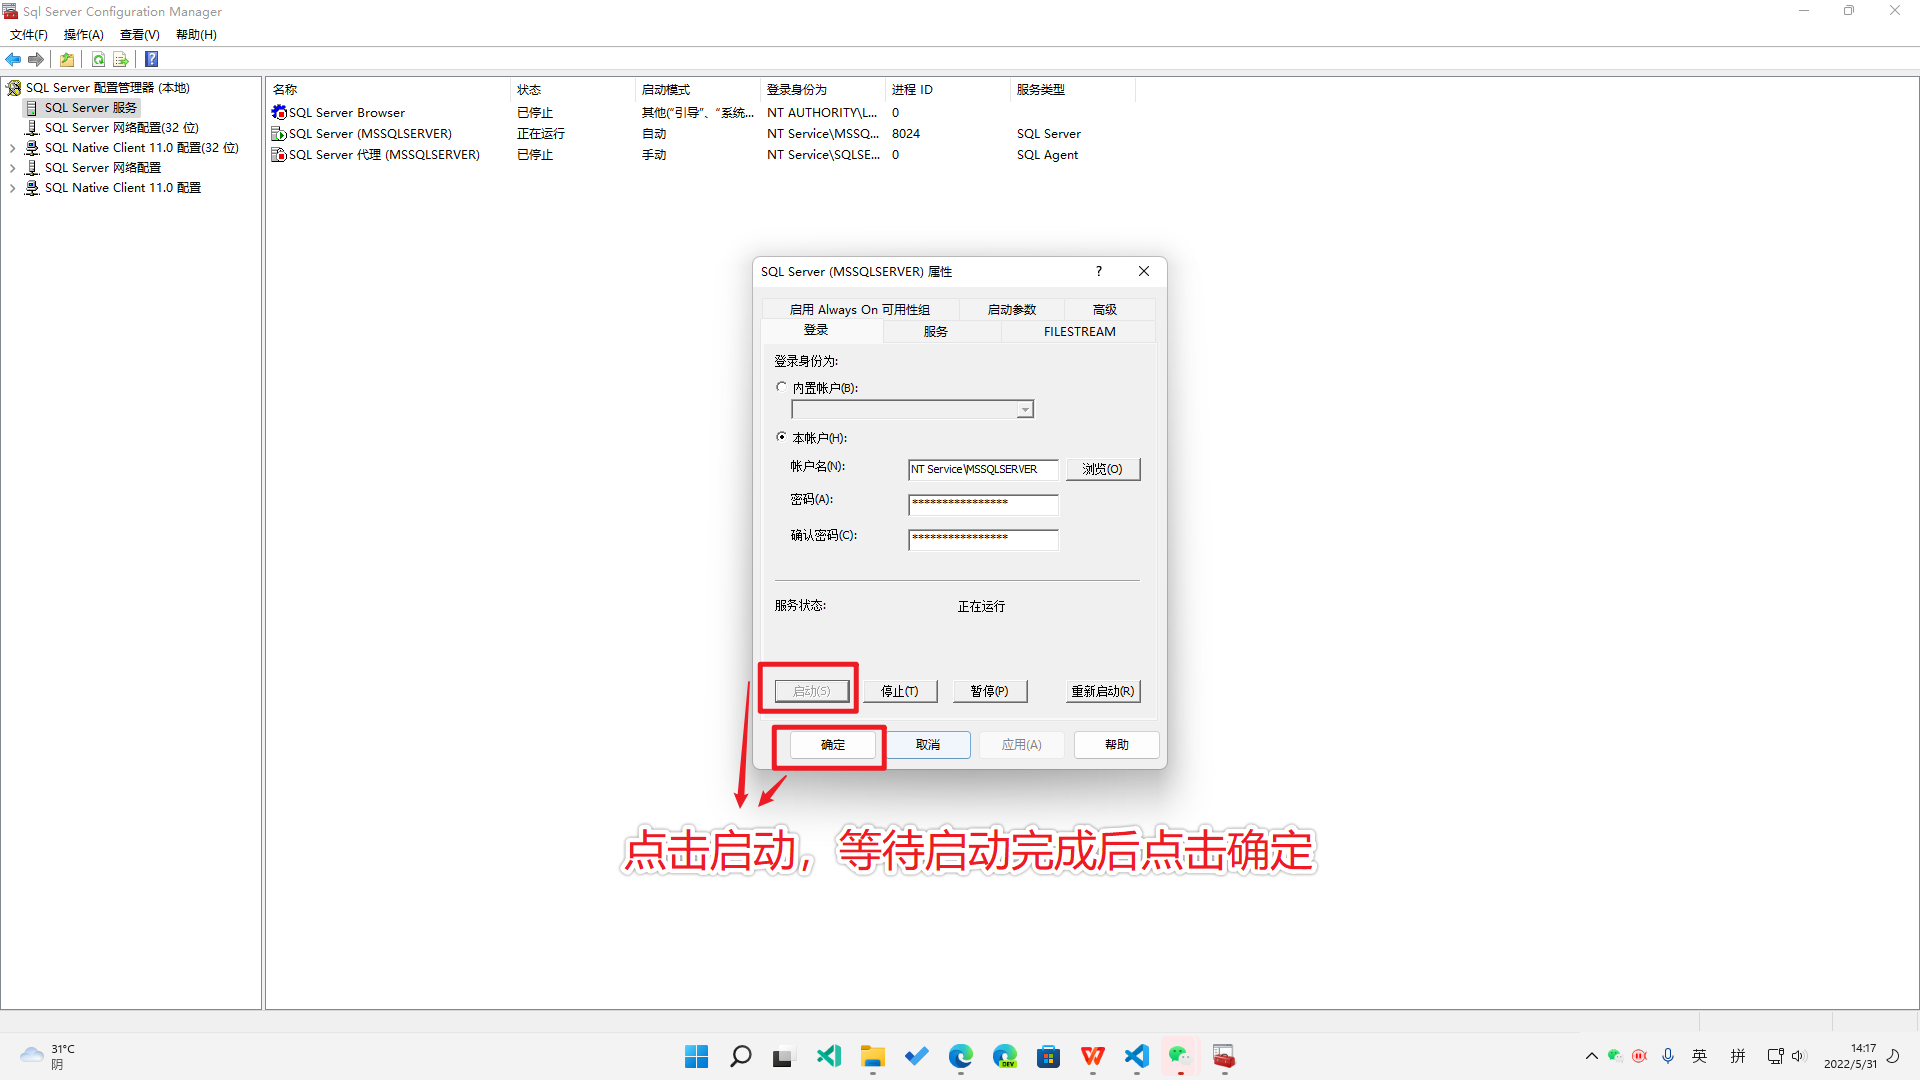Click the 密码(A) password field
Image resolution: width=1920 pixels, height=1080 pixels.
click(983, 504)
